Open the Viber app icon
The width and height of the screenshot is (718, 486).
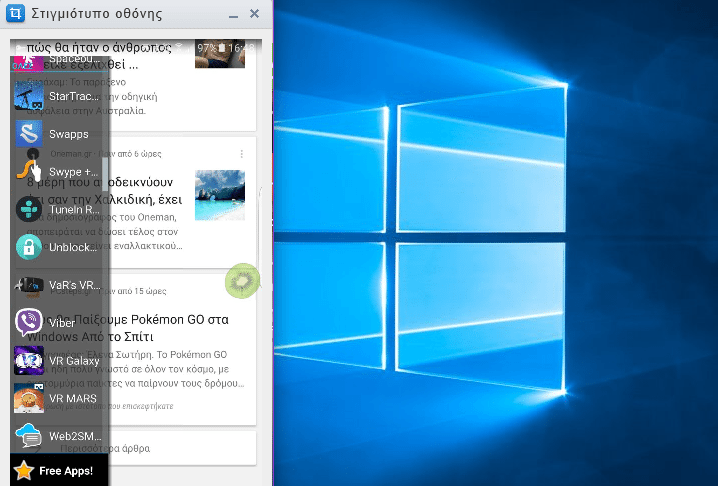(29, 322)
